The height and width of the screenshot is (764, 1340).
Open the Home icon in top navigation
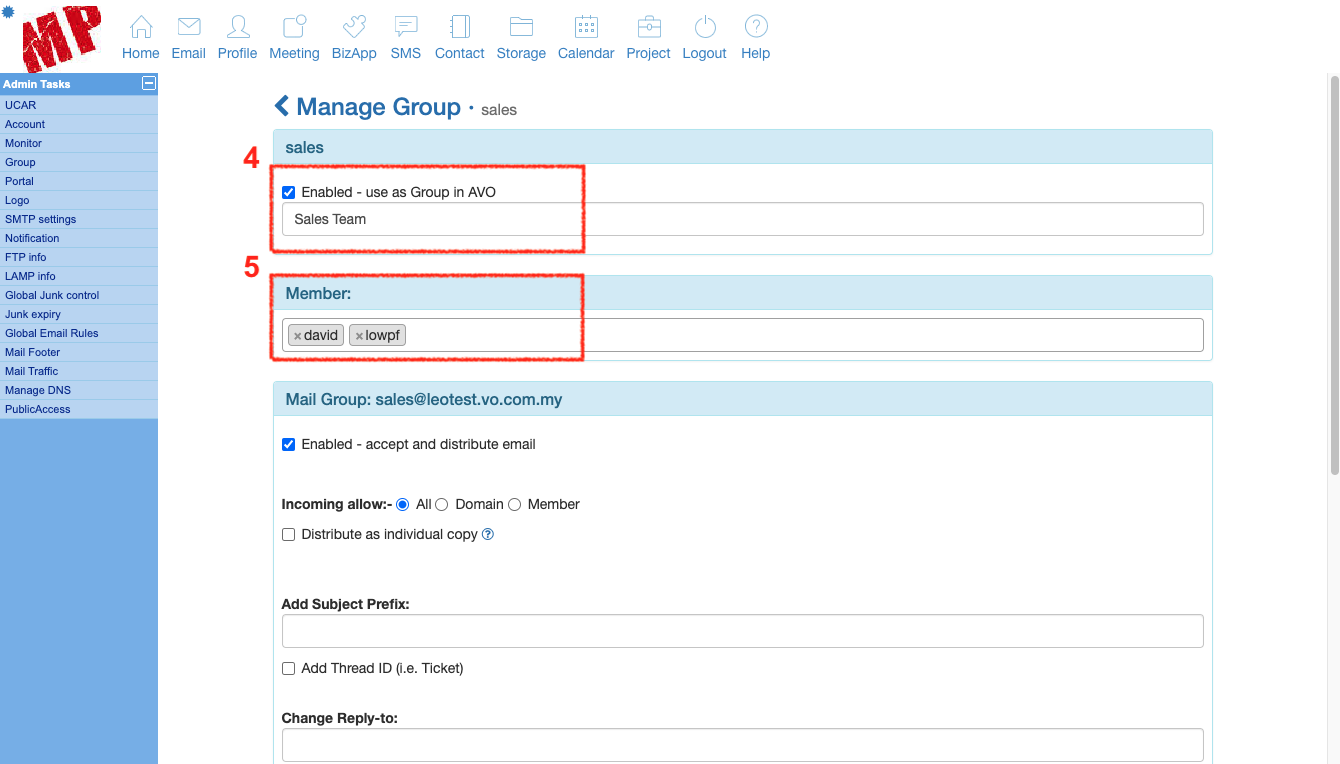click(141, 27)
